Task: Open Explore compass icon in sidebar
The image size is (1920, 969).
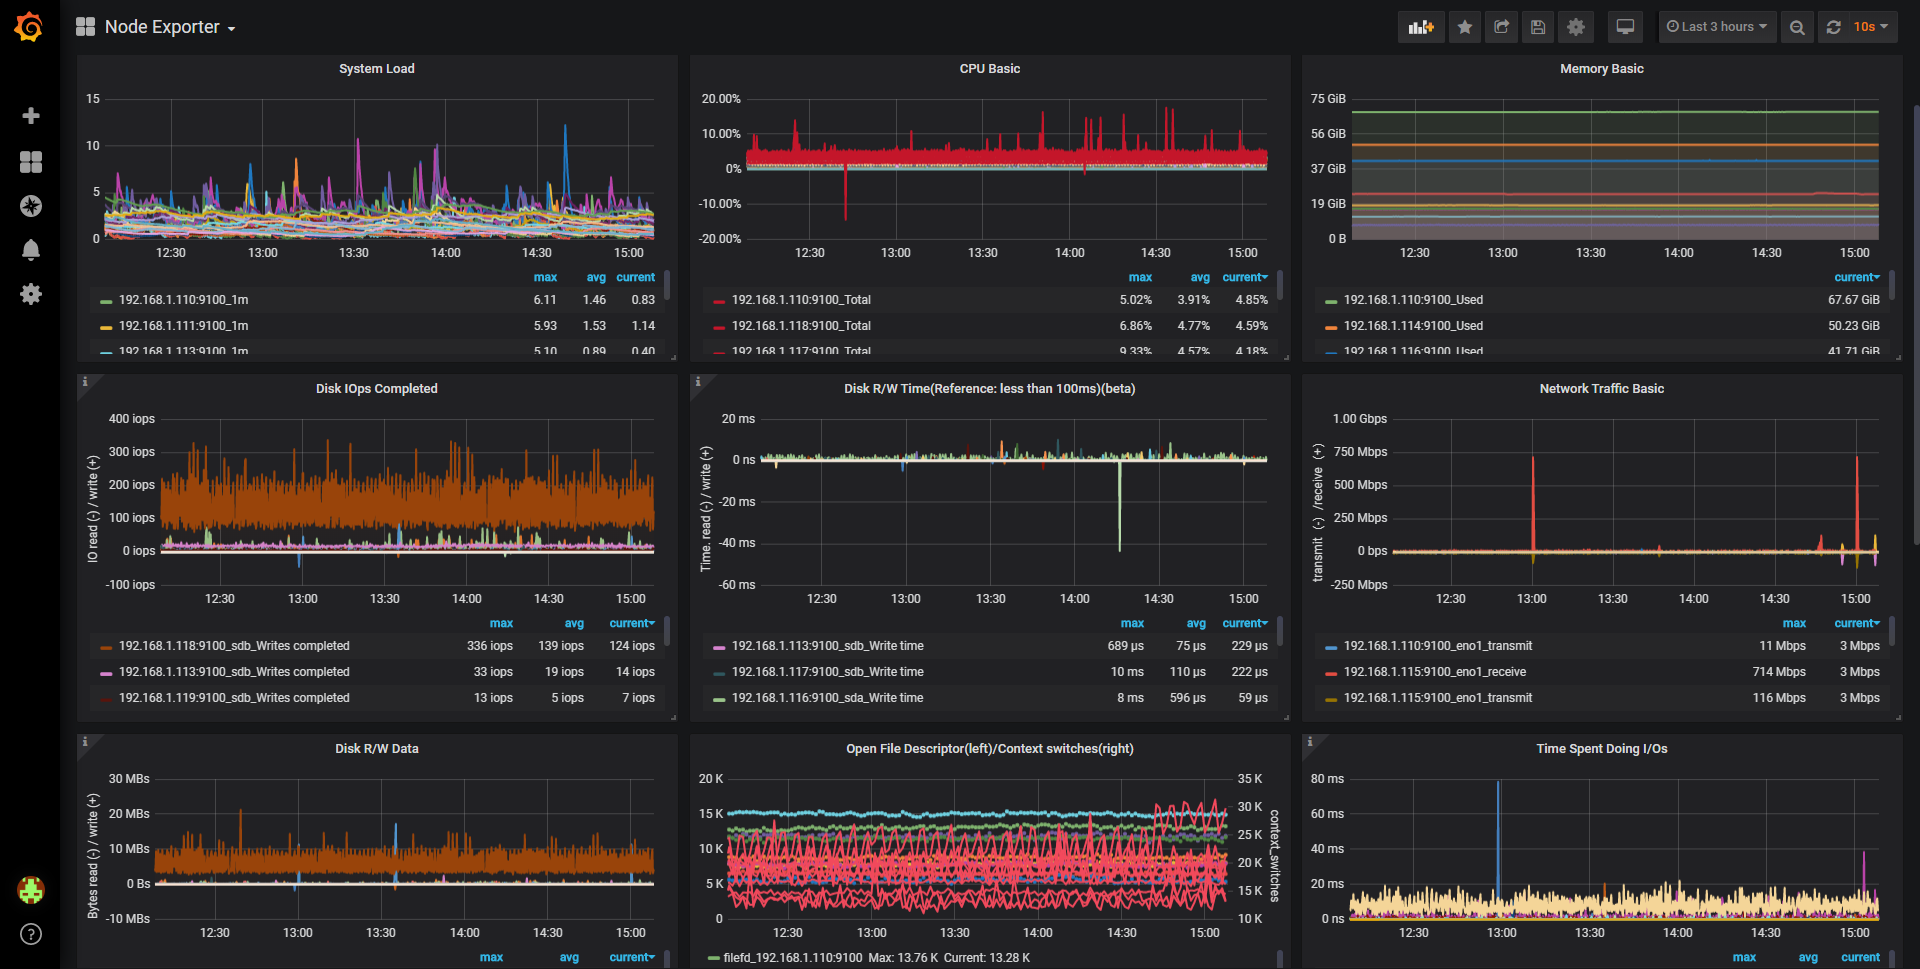Action: click(x=31, y=206)
